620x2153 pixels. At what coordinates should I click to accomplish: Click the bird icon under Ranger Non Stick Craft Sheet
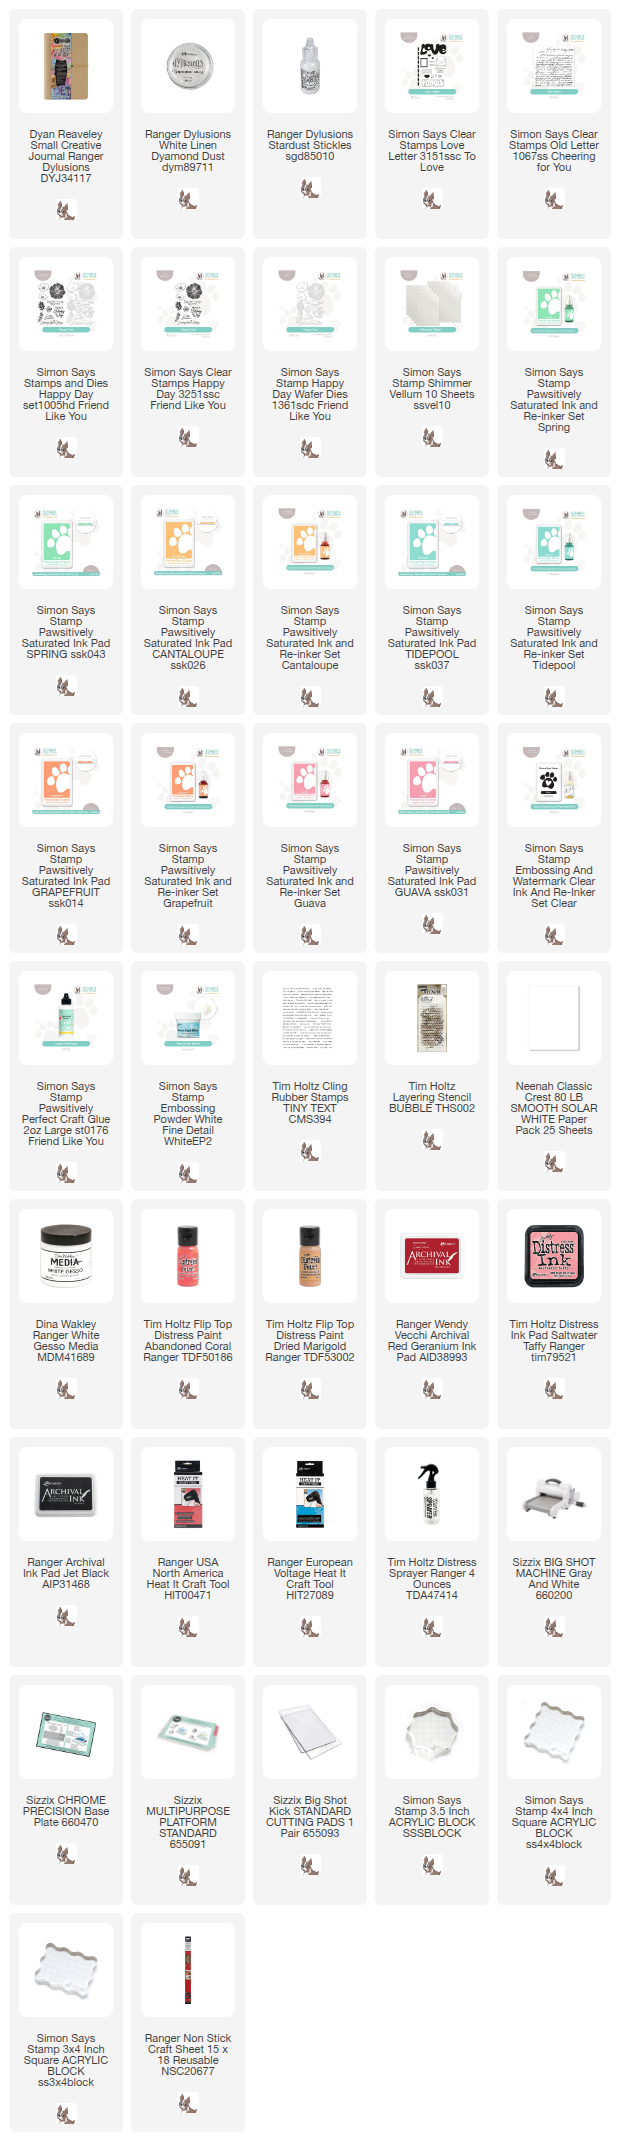tap(188, 2103)
